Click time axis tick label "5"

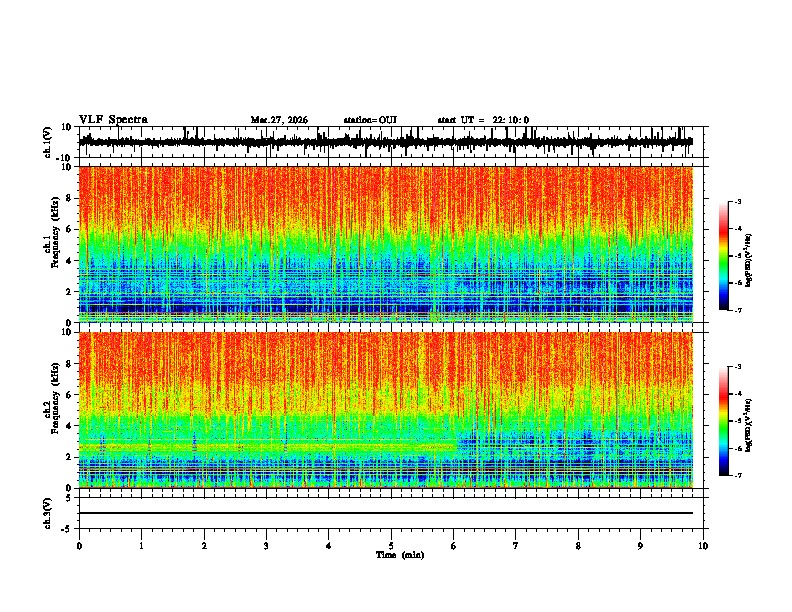391,546
